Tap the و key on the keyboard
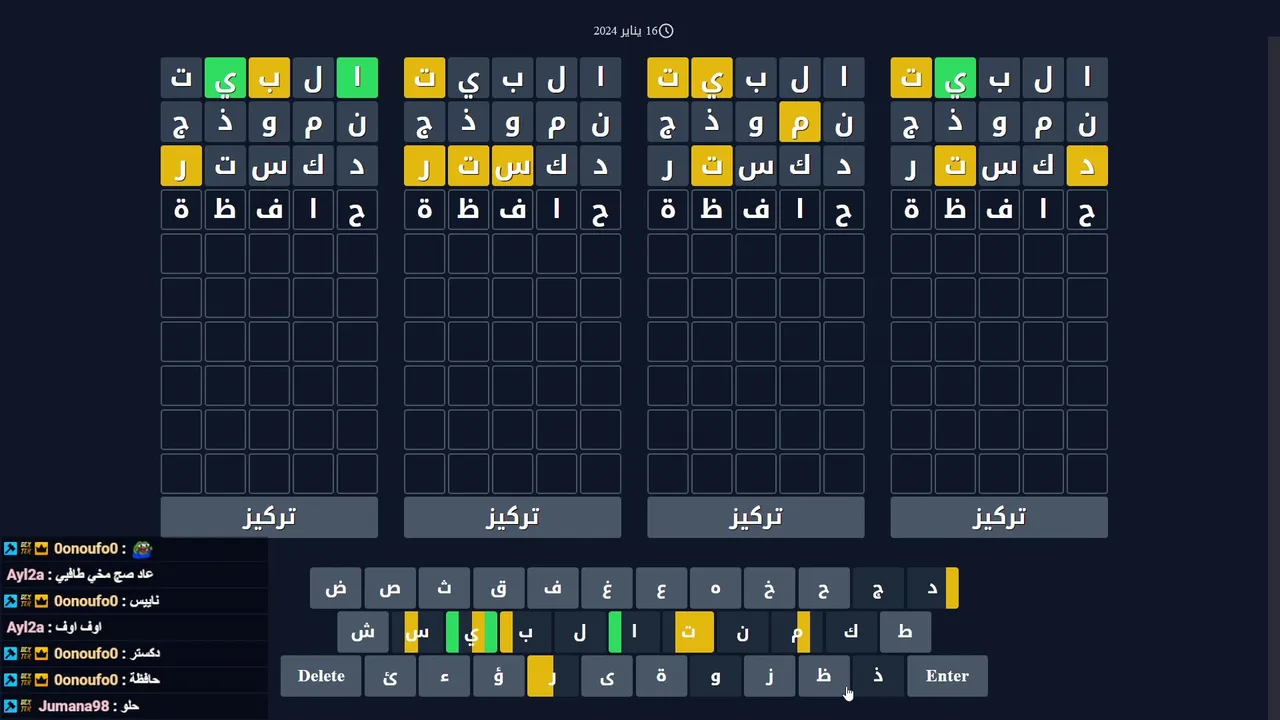This screenshot has height=720, width=1280. click(715, 676)
